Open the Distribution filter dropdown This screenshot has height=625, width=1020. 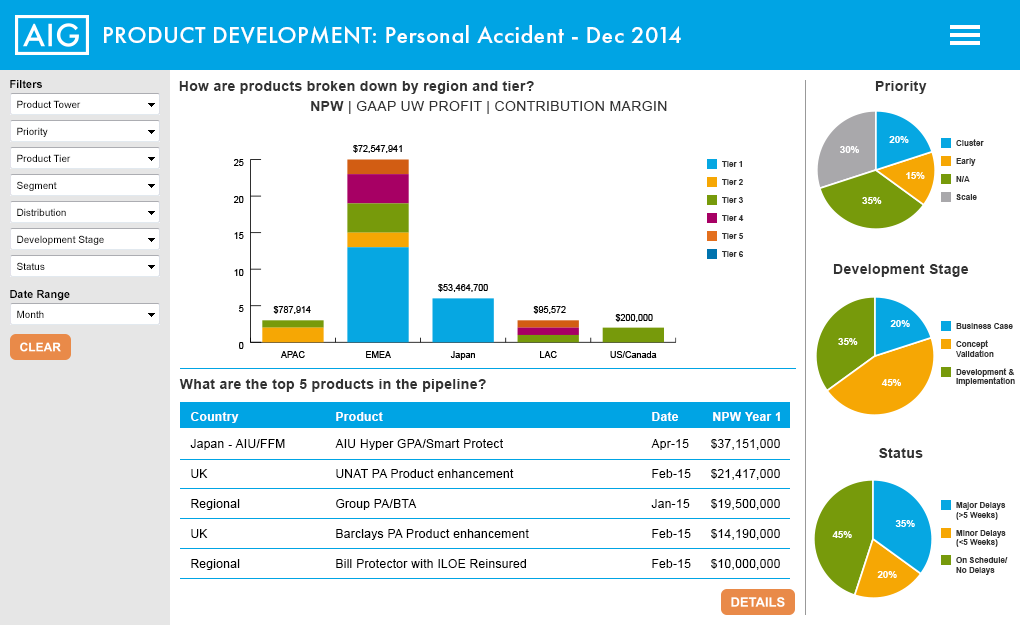pyautogui.click(x=85, y=213)
